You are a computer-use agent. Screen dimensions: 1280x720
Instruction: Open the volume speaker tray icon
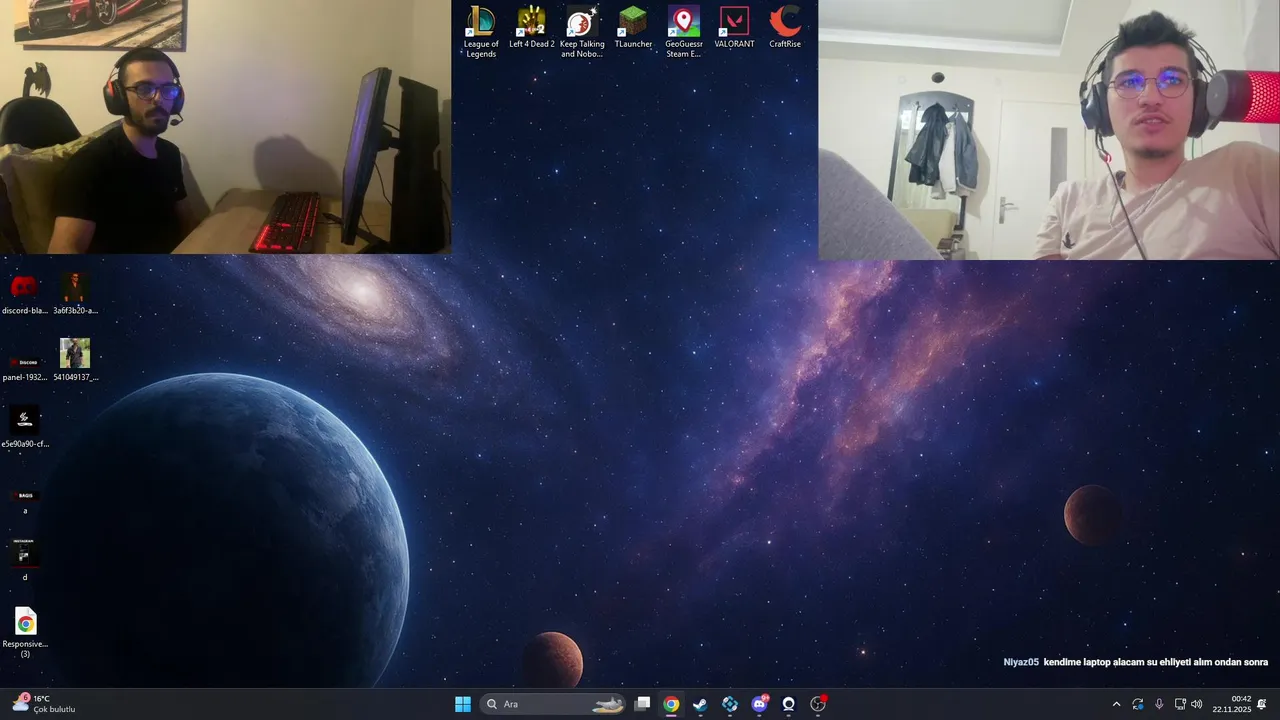[1197, 704]
